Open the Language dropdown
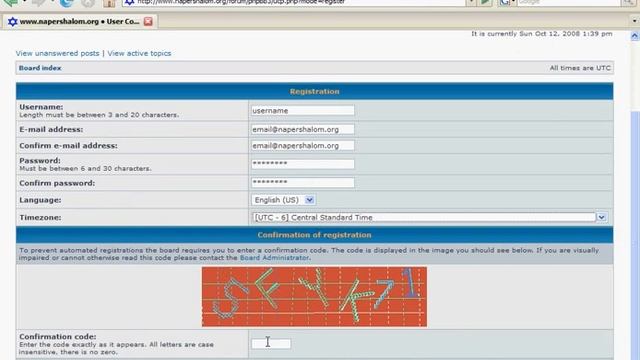This screenshot has width=640, height=360. pyautogui.click(x=284, y=200)
